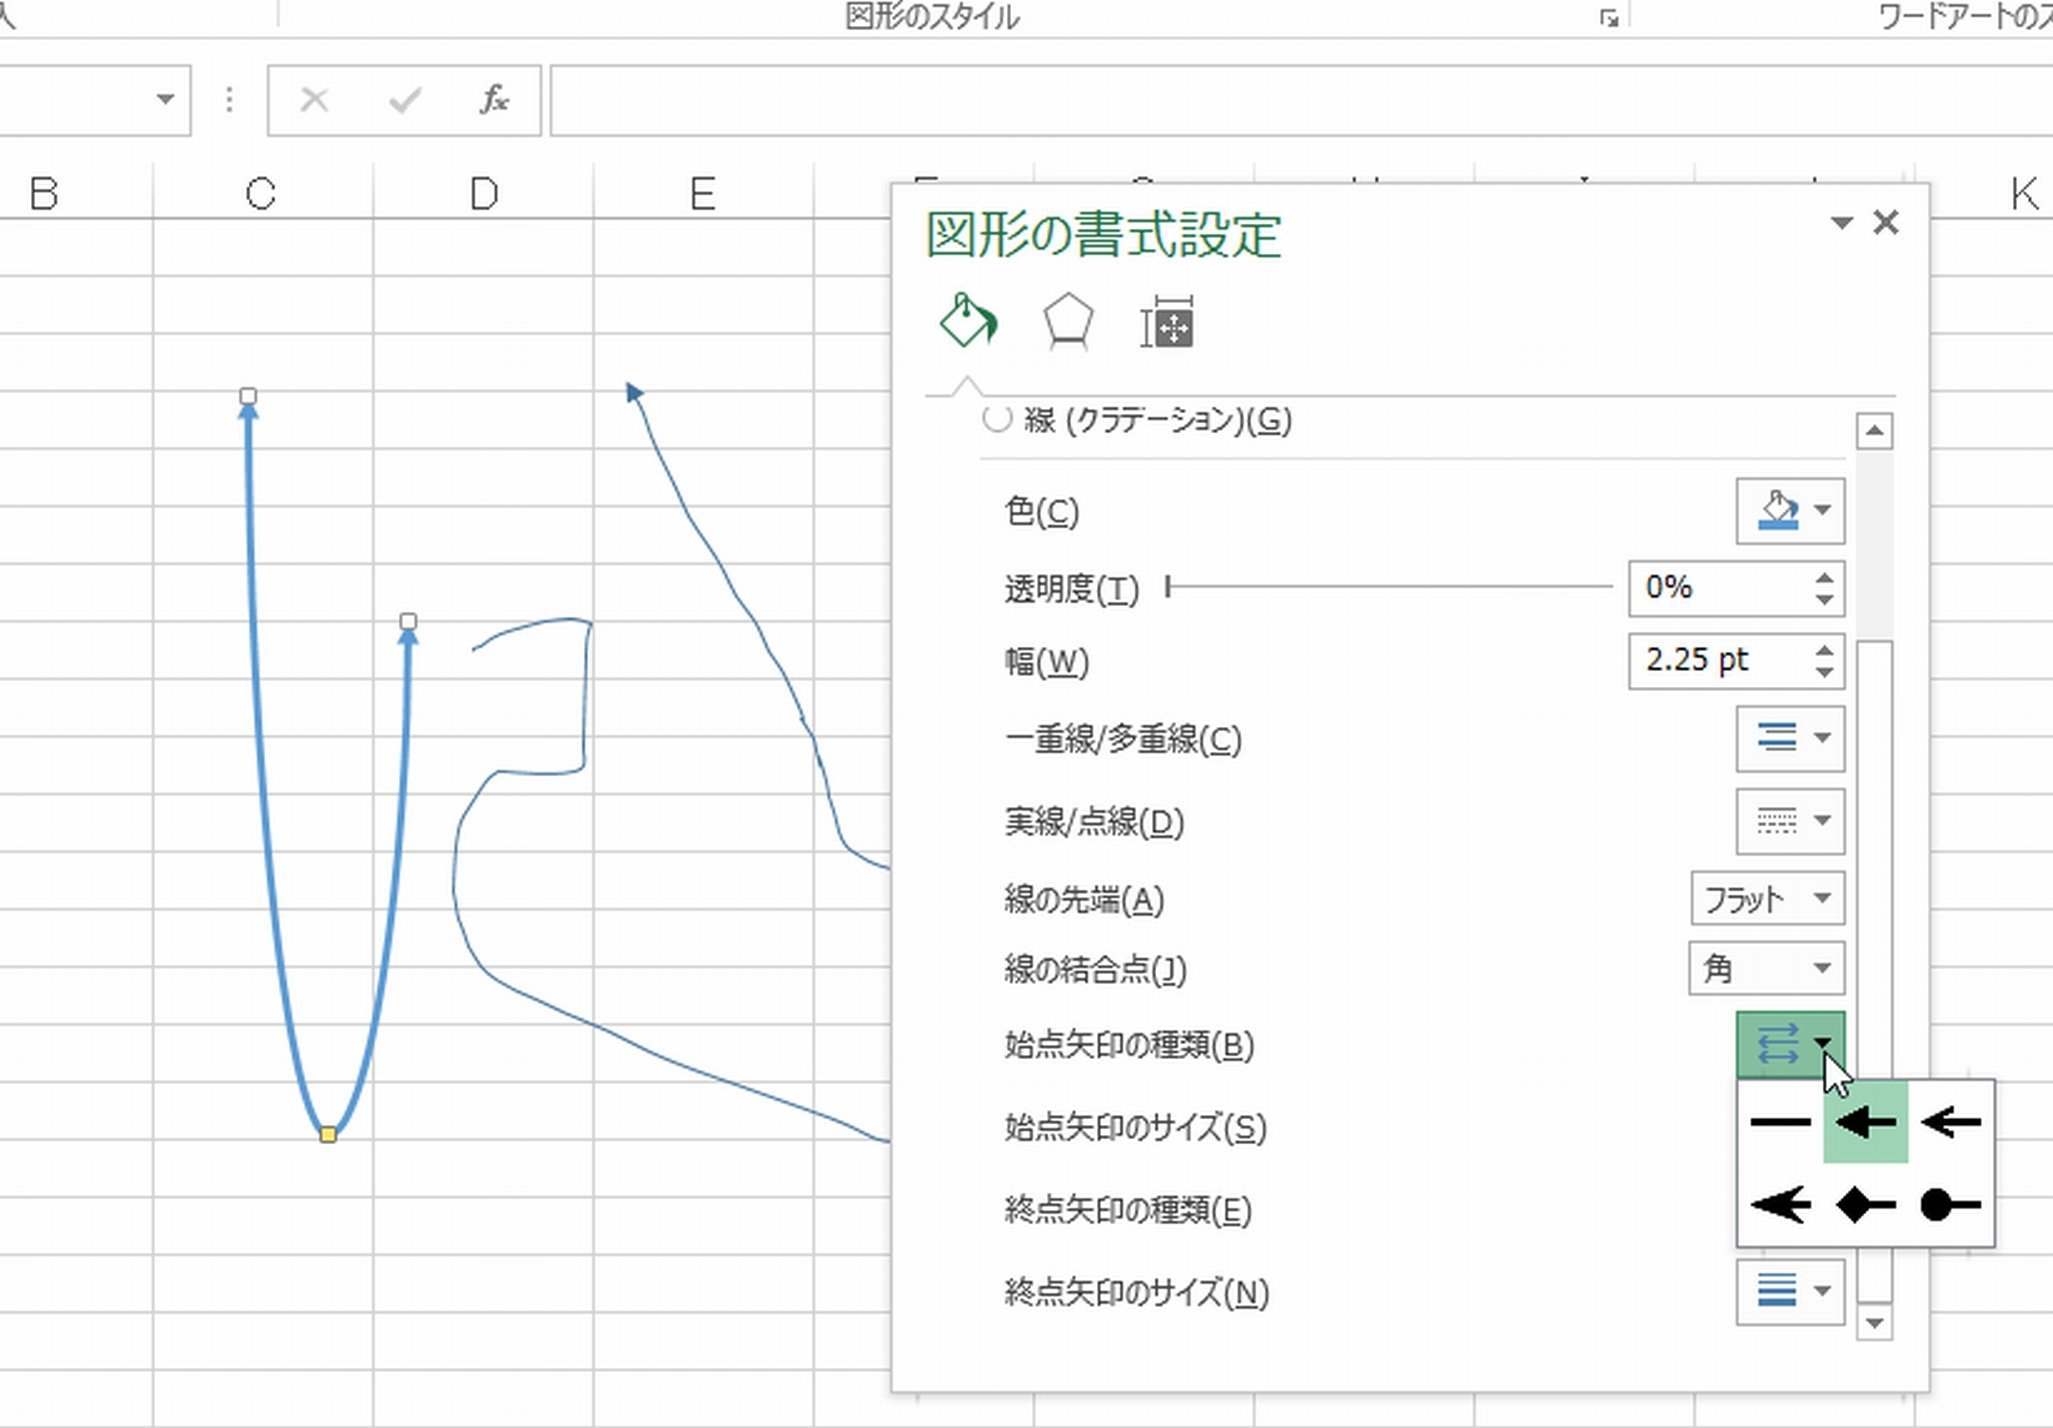The image size is (2053, 1428).
Task: Open the line color picker dropdown
Action: click(x=1790, y=510)
